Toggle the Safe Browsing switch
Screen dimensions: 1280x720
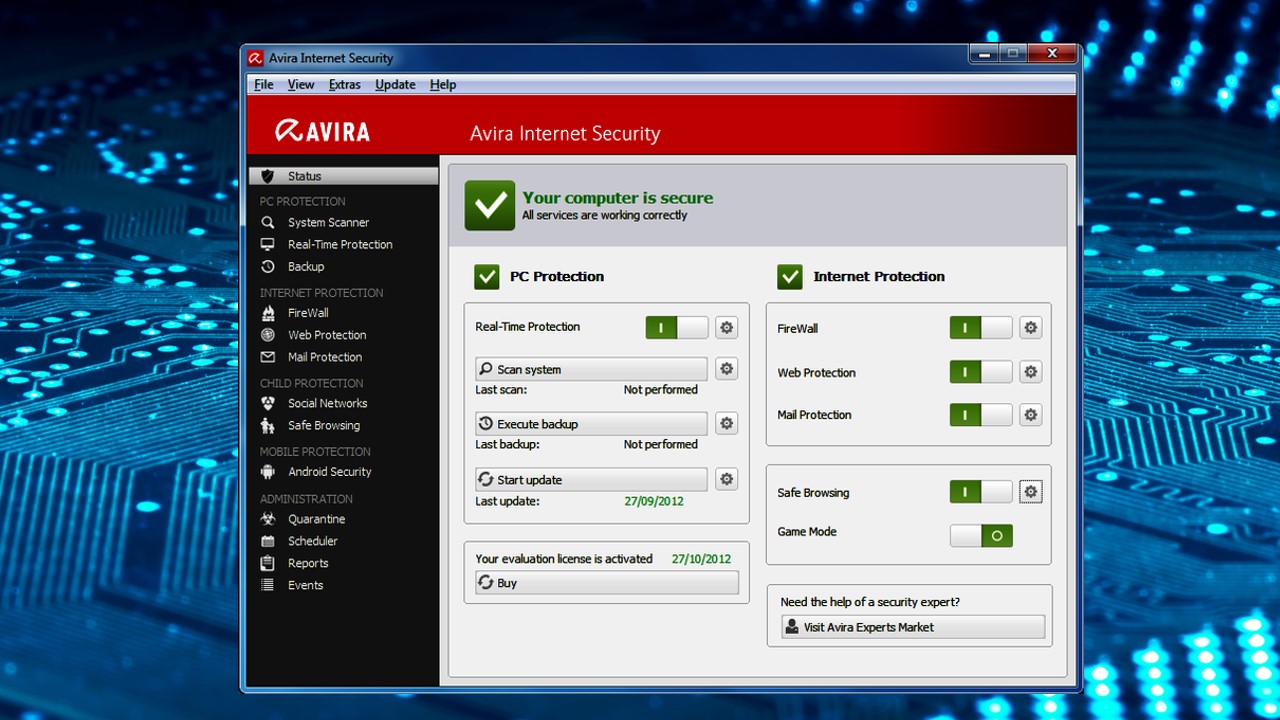(981, 492)
